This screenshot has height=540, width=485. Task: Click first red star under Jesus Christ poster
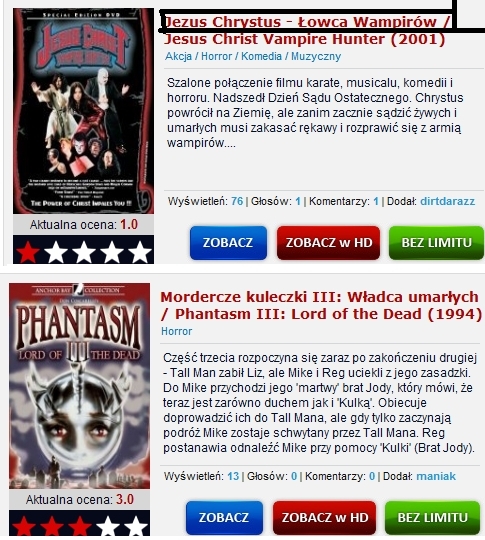(x=28, y=252)
